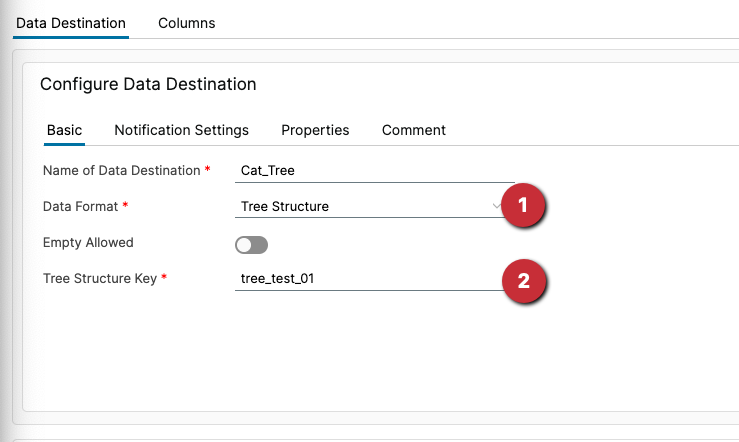Click the asterisk beside Name of Data Destination

(x=208, y=170)
